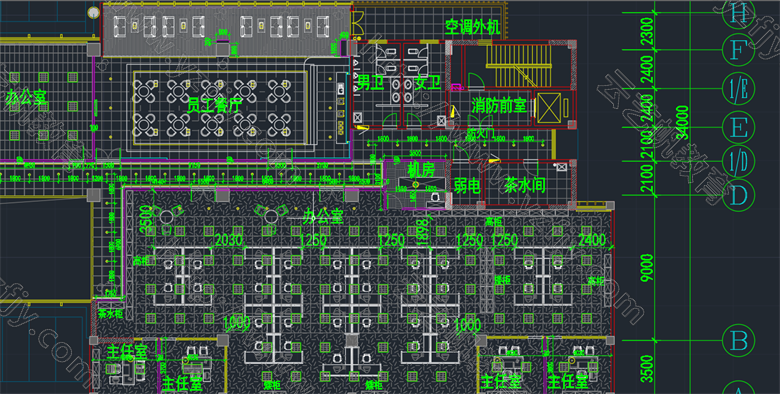The image size is (780, 394).
Task: Click the 弱电 room label
Action: coord(467,186)
